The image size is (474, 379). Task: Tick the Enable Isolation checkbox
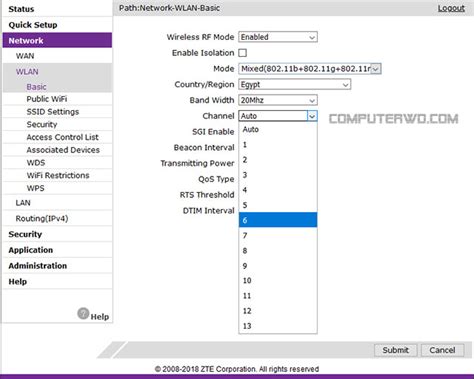pyautogui.click(x=243, y=53)
